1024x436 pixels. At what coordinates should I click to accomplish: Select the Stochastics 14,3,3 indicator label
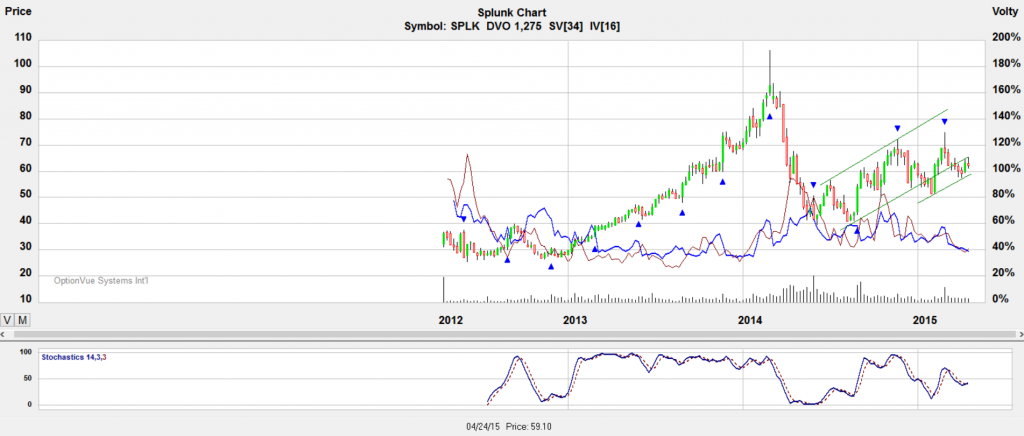point(73,356)
